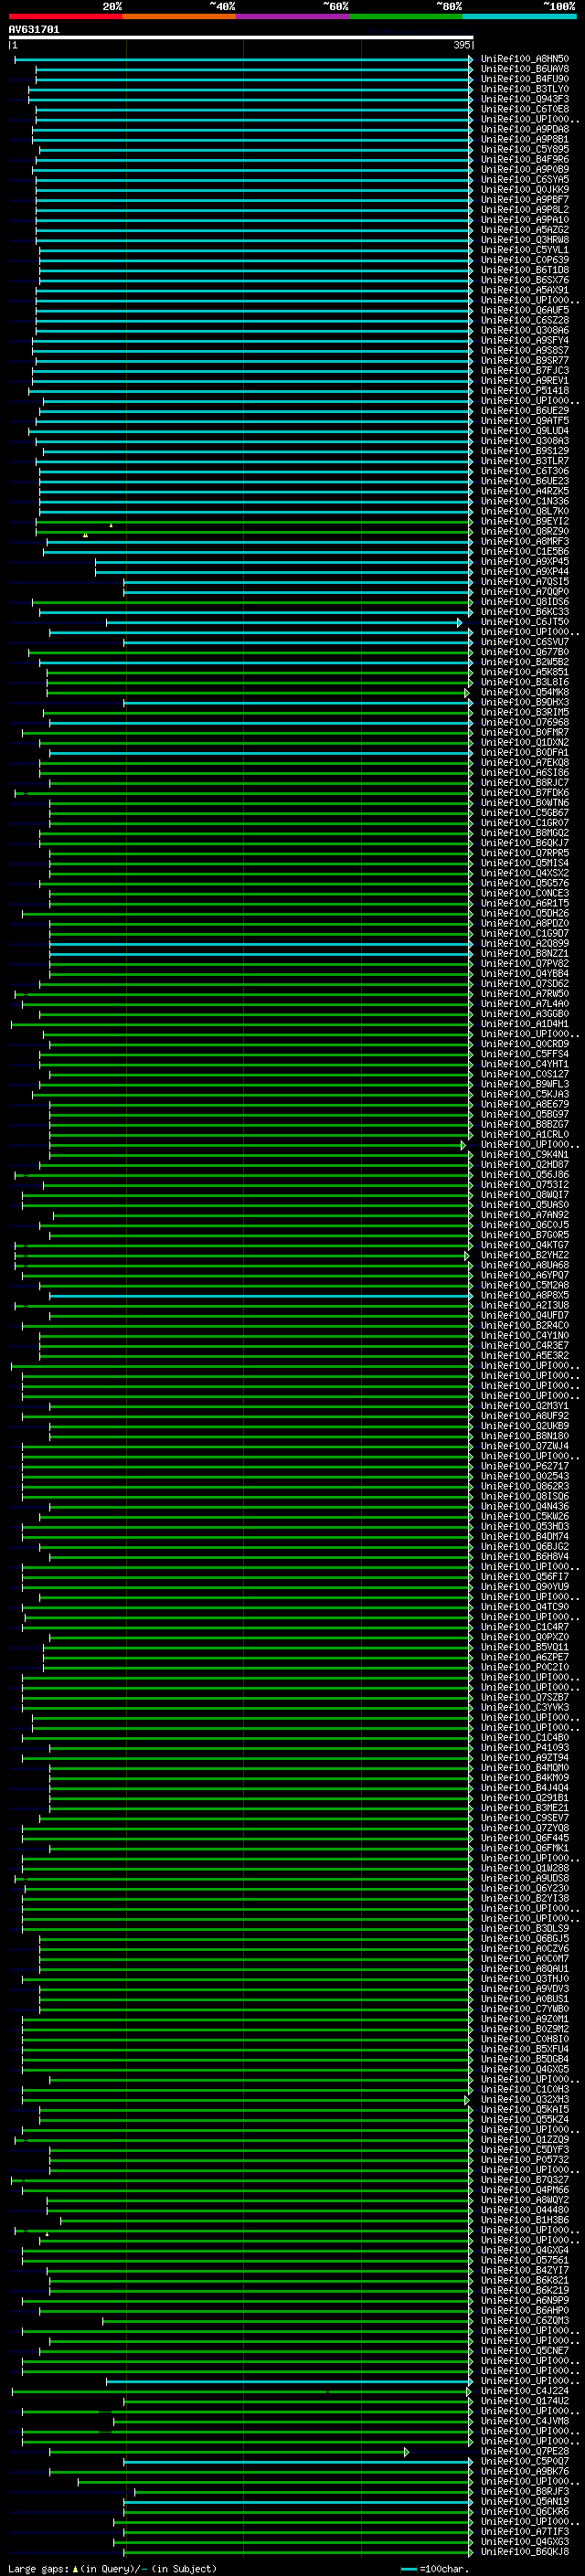The width and height of the screenshot is (585, 2576).
Task: Click the arrowhead ending the Q7PE28 bar
Action: [406, 2451]
